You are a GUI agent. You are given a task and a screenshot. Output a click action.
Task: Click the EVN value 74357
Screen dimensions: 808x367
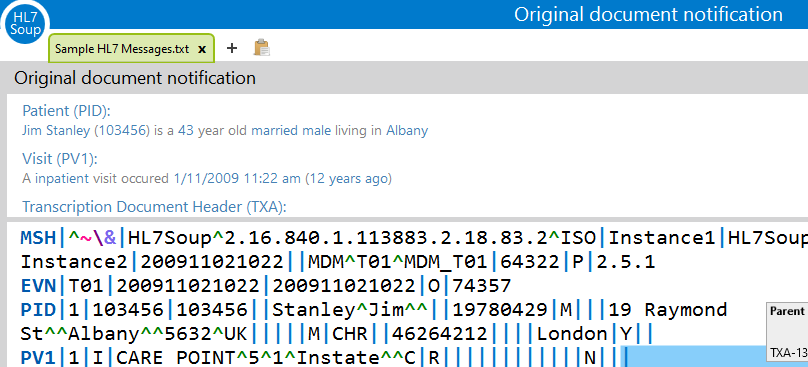point(481,286)
